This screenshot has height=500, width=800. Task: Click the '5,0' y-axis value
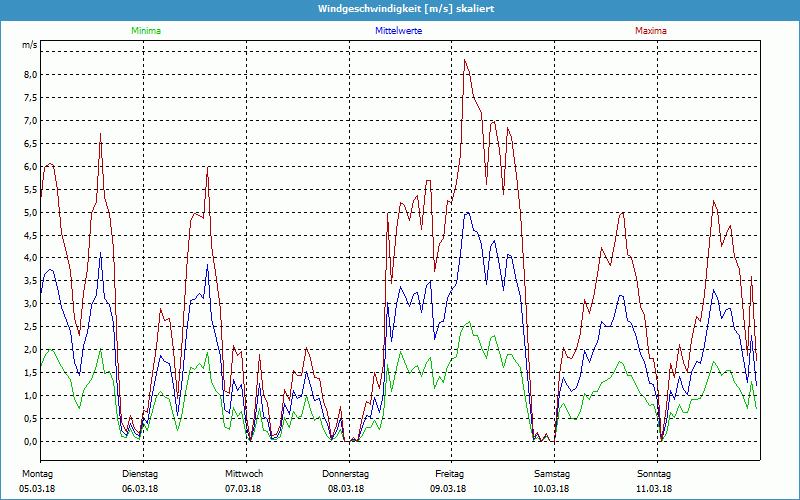click(x=30, y=212)
